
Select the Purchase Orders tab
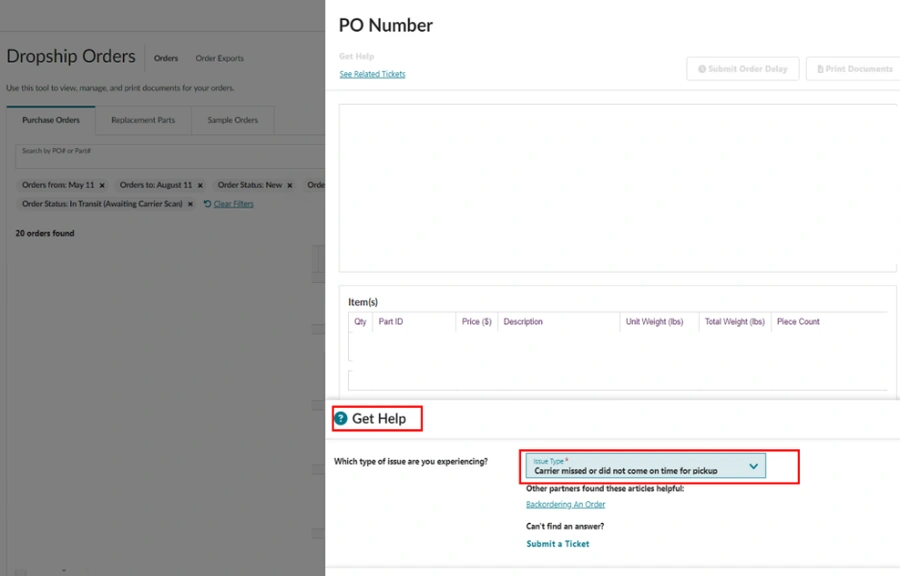(51, 120)
